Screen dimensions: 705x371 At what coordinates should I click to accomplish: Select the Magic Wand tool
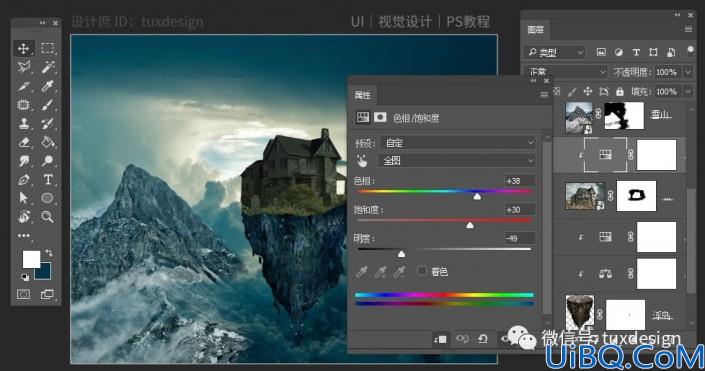point(48,67)
